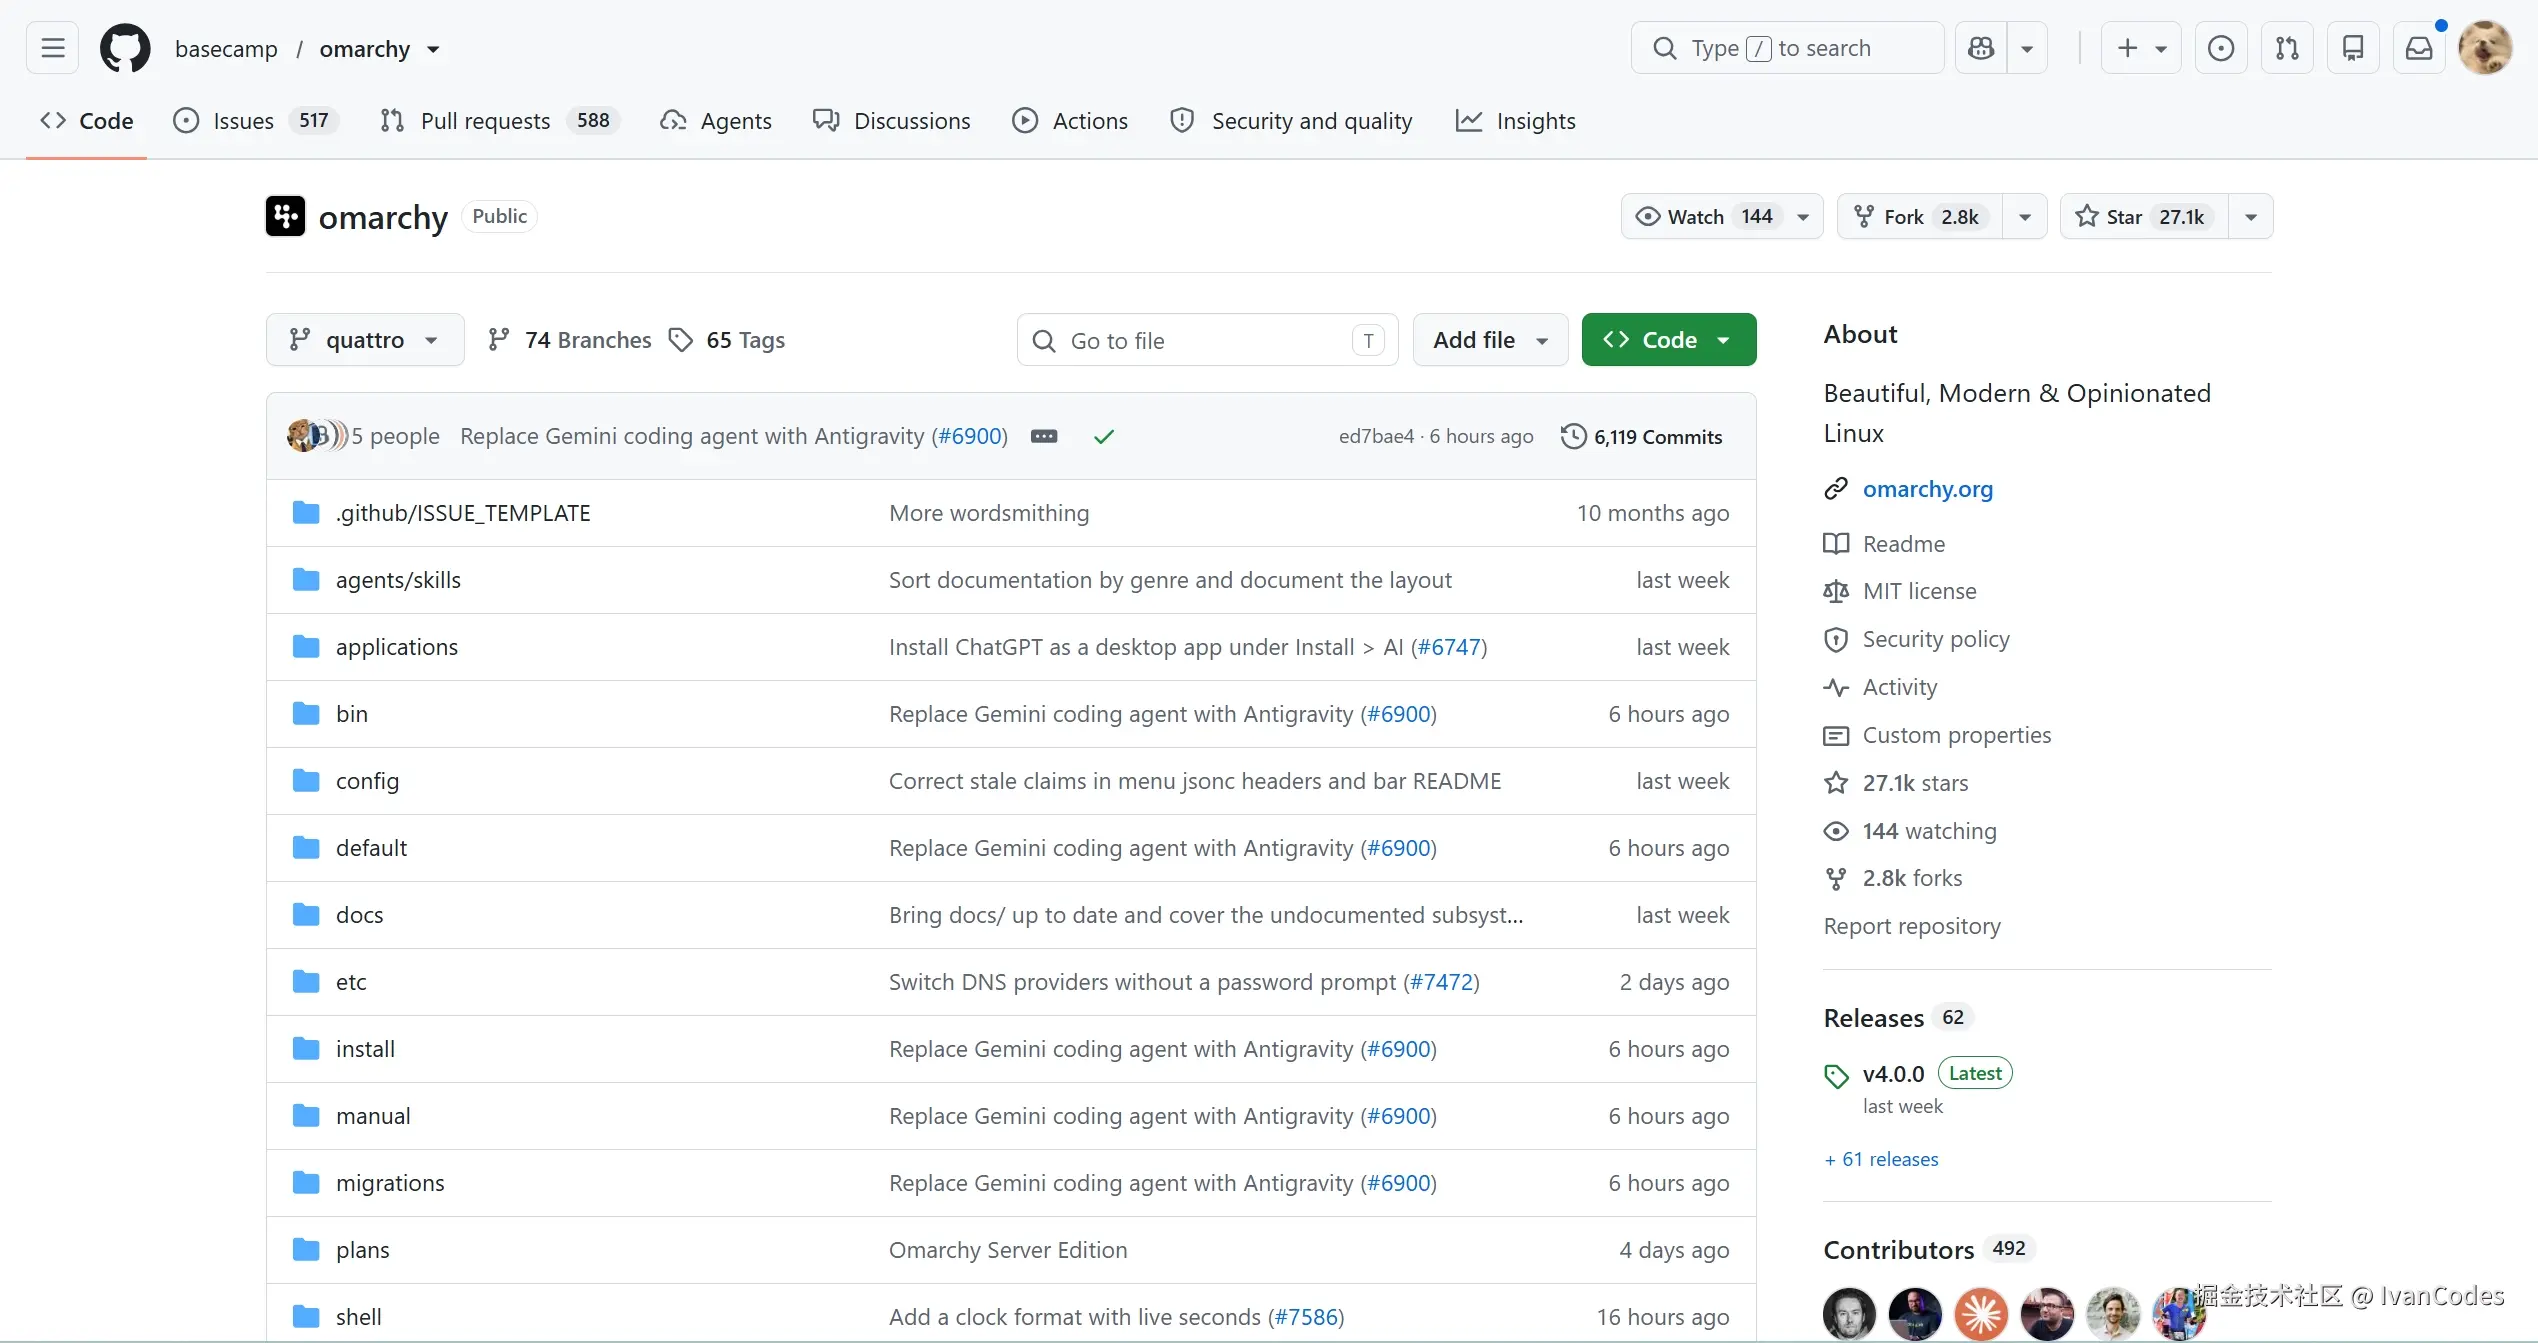Viewport: 2538px width, 1343px height.
Task: Click the folder icon for migrations
Action: pyautogui.click(x=306, y=1183)
